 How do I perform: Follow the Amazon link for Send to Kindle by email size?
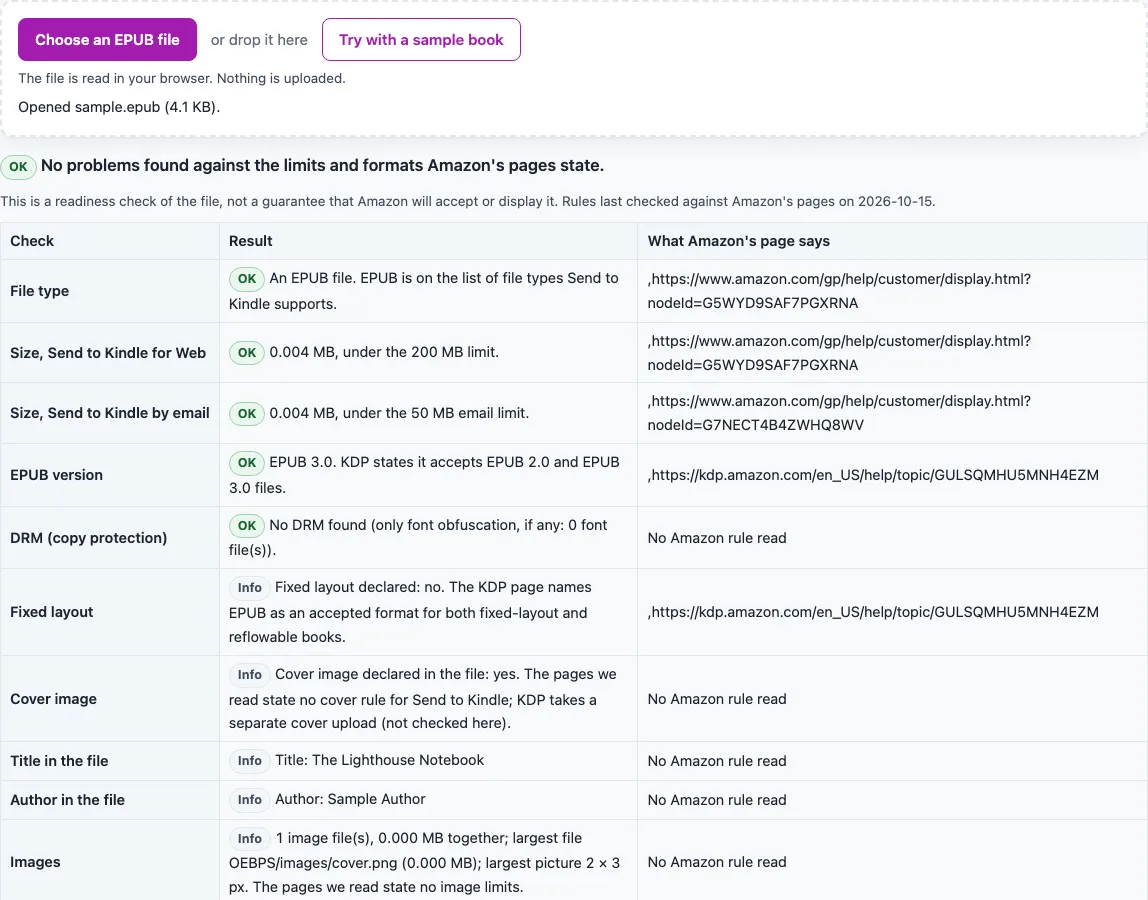(839, 413)
